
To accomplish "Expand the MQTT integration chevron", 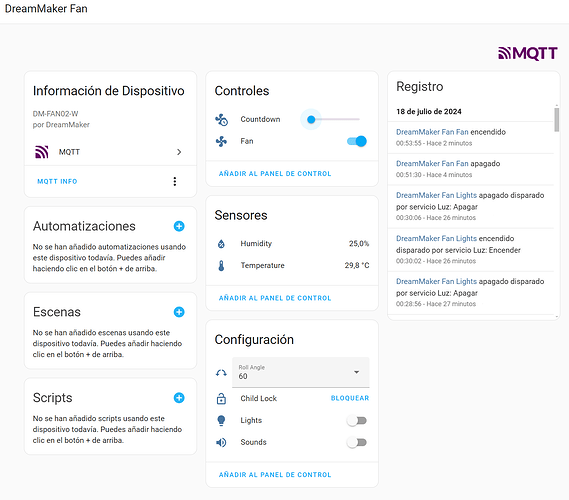I will (x=179, y=152).
